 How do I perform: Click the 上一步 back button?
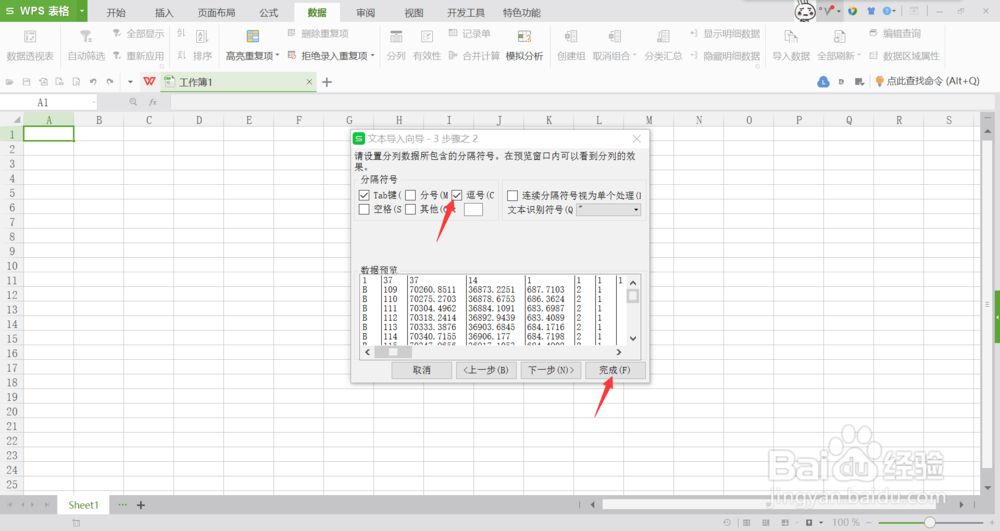pos(486,370)
